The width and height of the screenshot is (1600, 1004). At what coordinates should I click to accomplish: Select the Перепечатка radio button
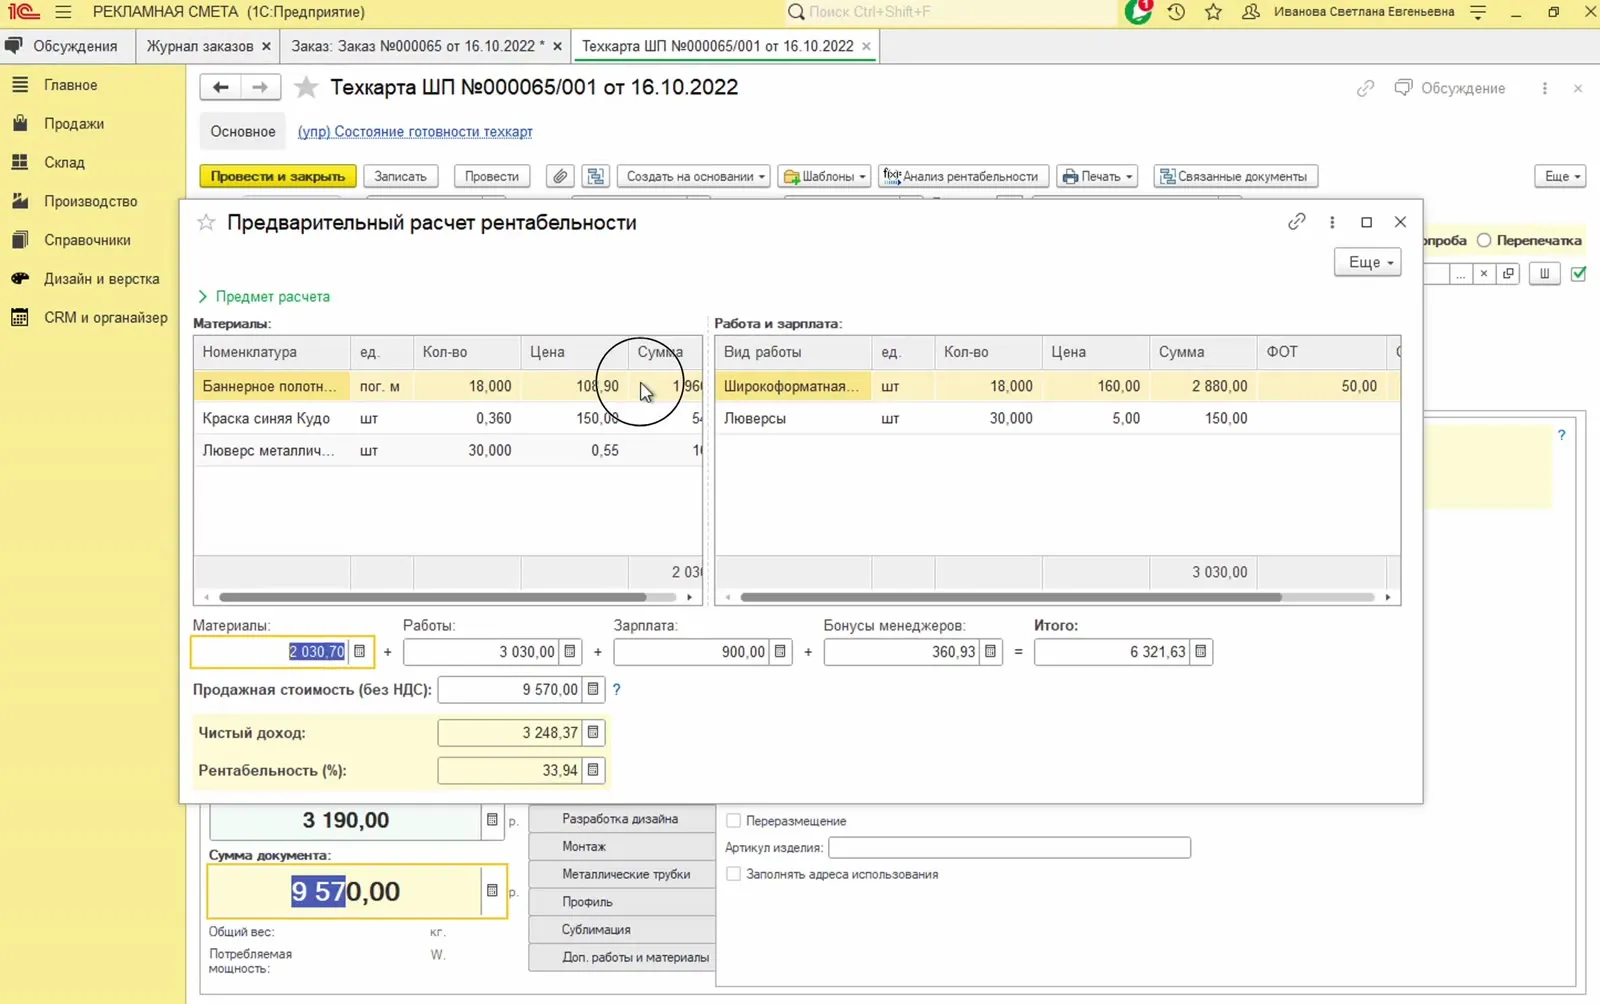(1484, 240)
